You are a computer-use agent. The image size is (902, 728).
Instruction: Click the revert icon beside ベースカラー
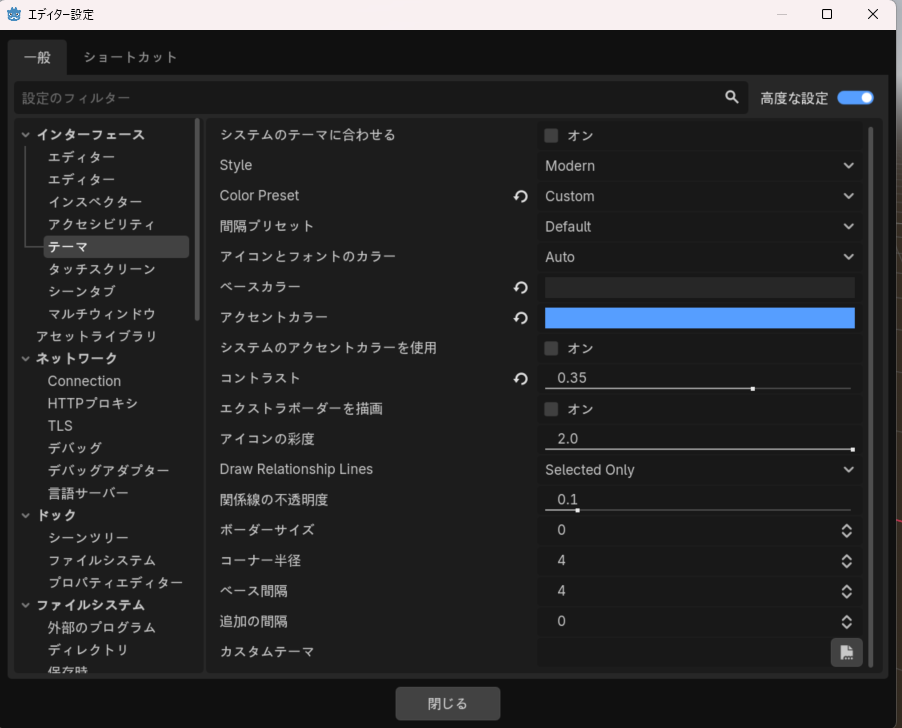520,287
